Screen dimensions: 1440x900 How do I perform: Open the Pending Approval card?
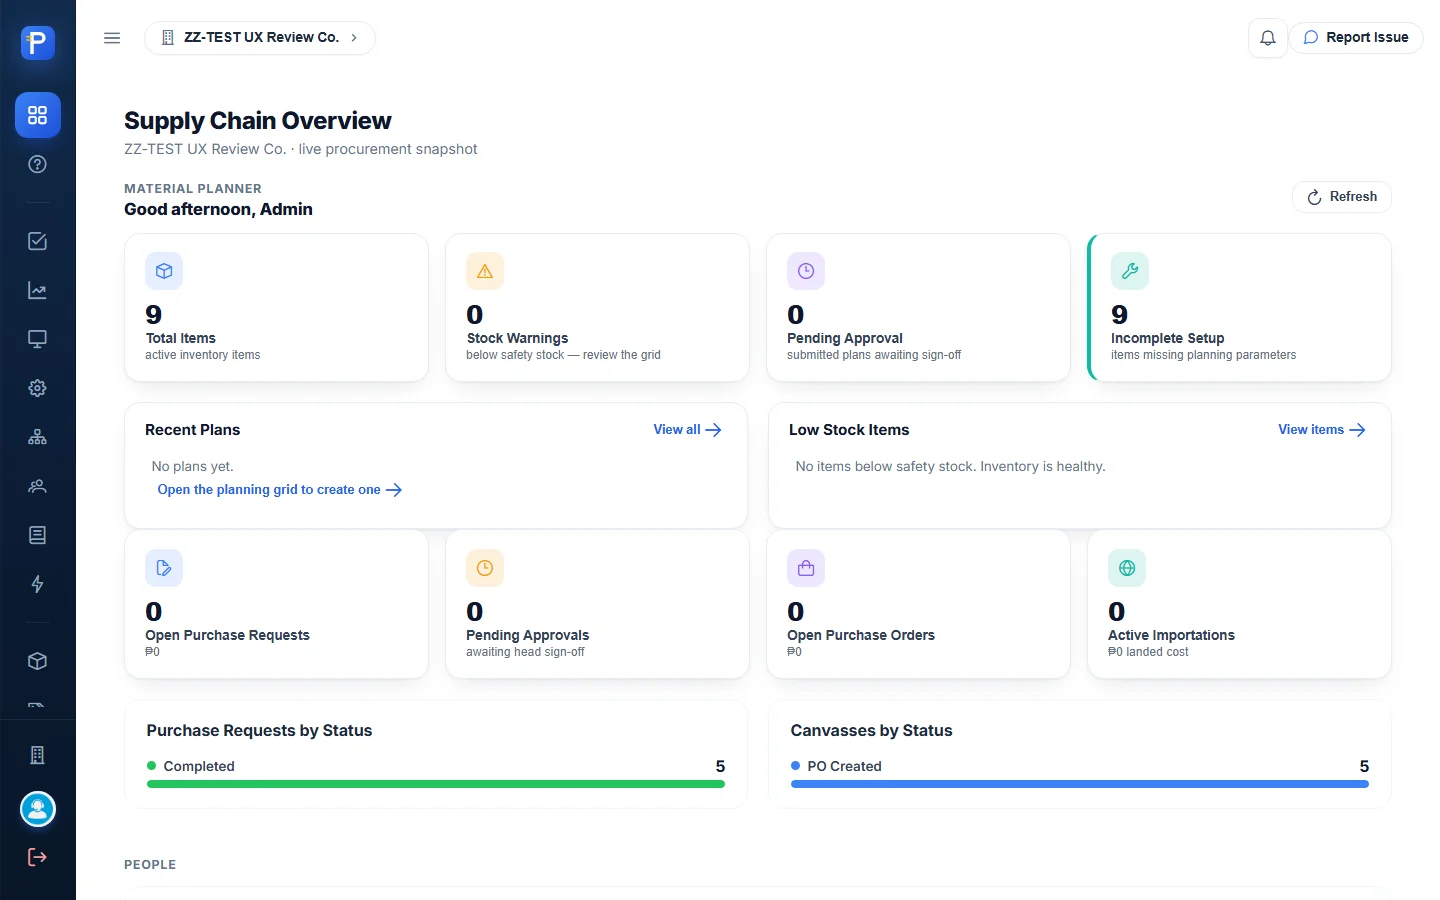tap(919, 308)
